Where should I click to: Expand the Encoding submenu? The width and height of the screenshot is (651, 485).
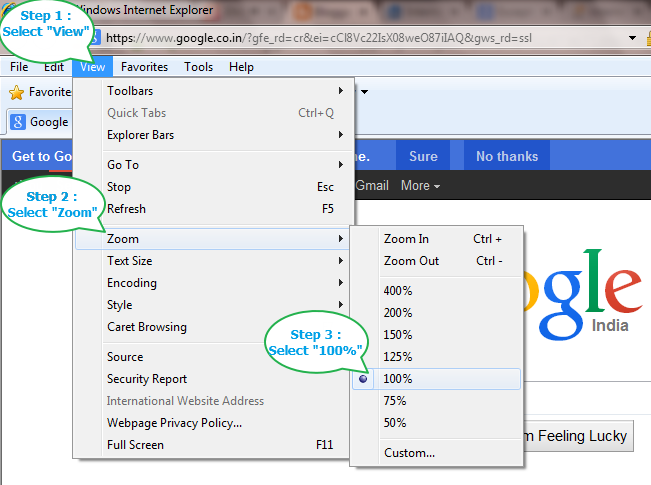212,283
